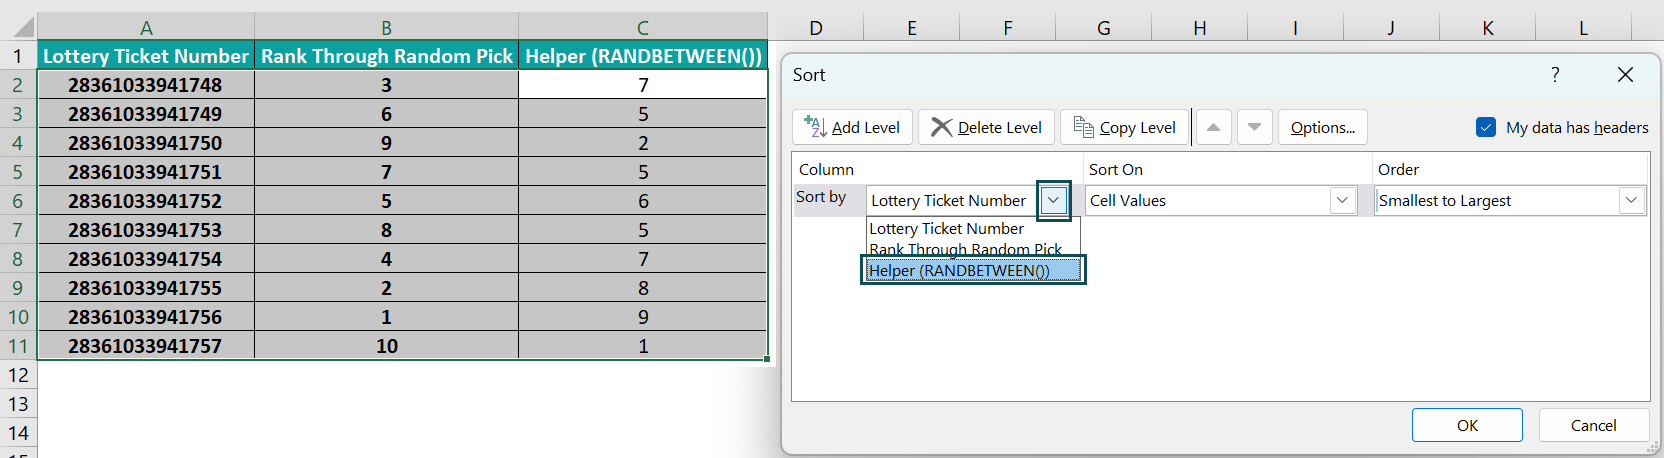Screen dimensions: 1664x458
Task: Cancel the Sort dialog
Action: point(1593,425)
